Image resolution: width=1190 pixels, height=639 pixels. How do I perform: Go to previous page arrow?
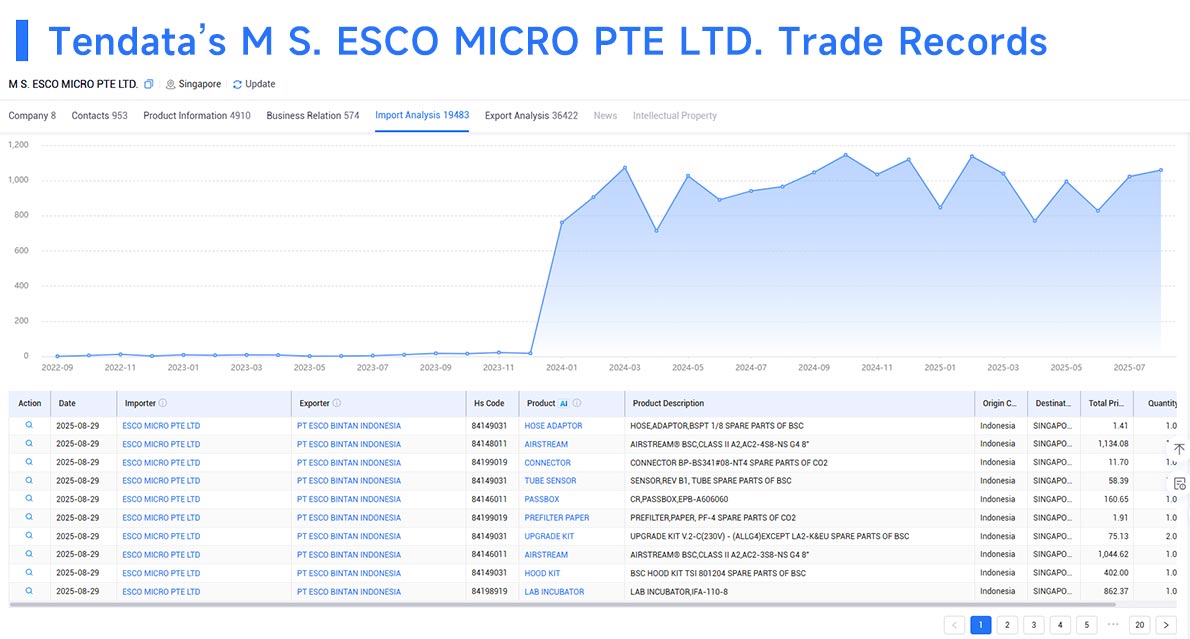[x=954, y=625]
